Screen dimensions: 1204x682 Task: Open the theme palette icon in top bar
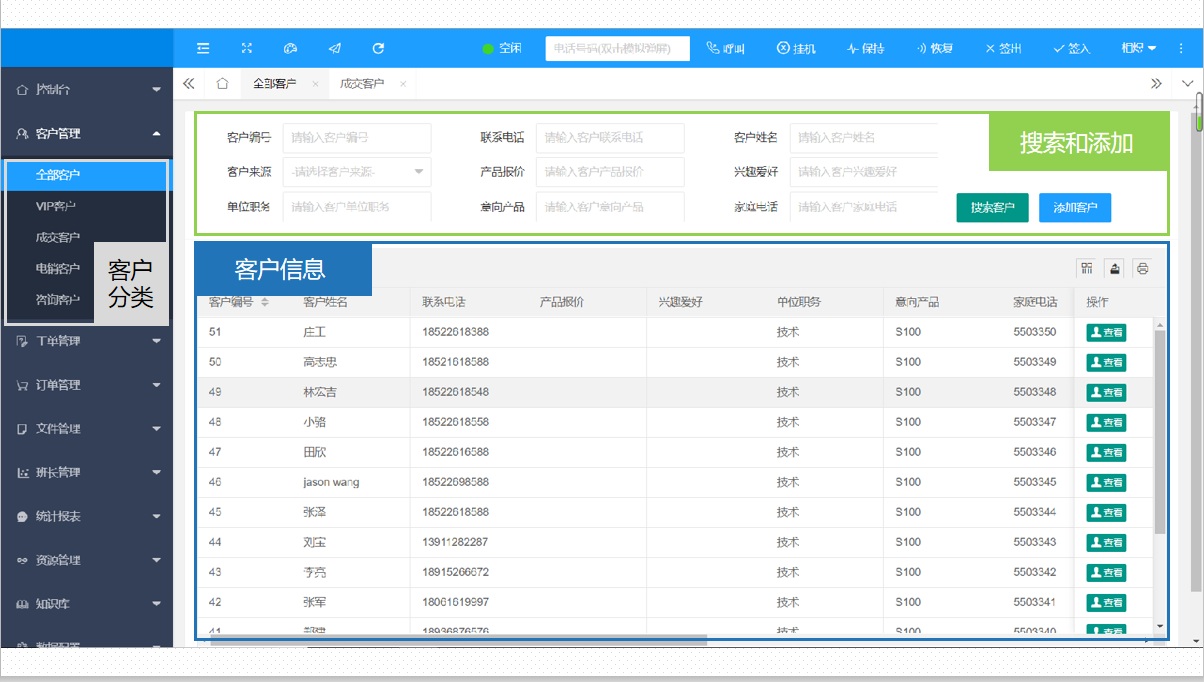pyautogui.click(x=291, y=48)
